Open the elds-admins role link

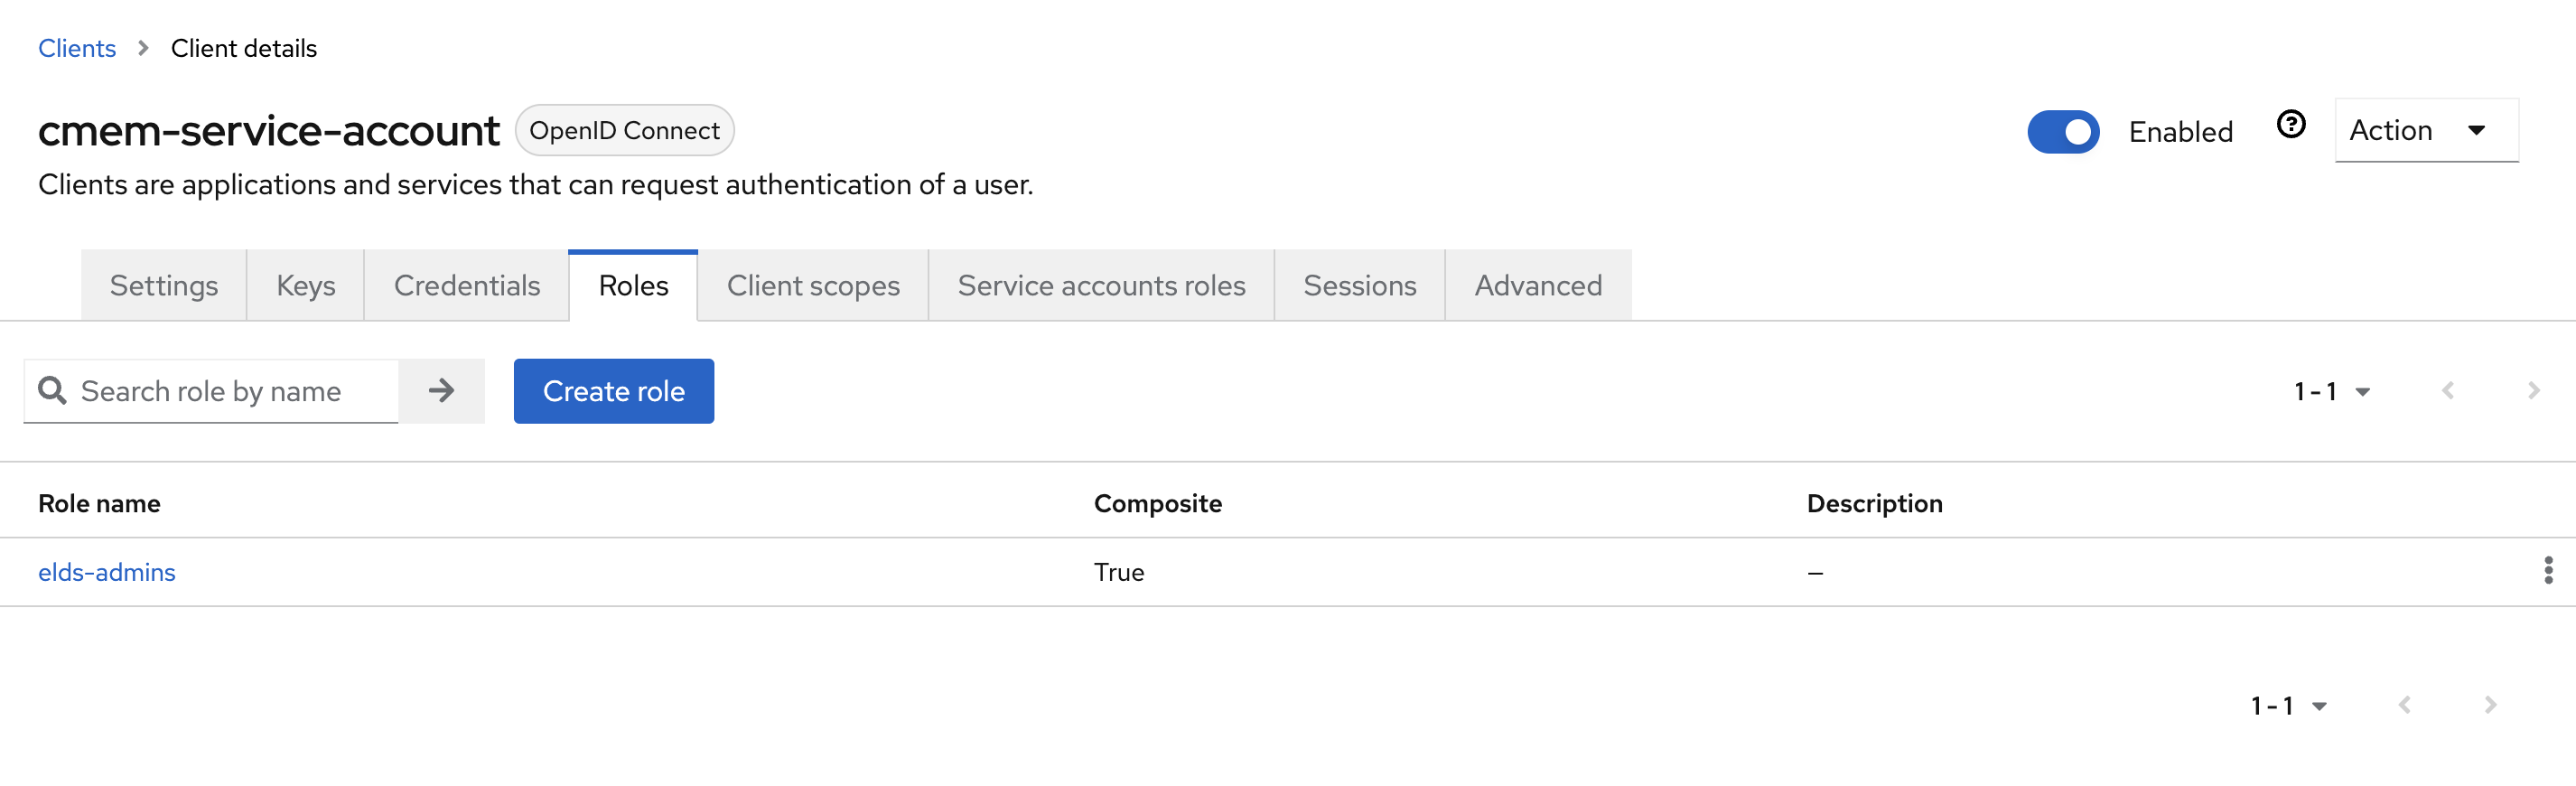click(x=107, y=572)
